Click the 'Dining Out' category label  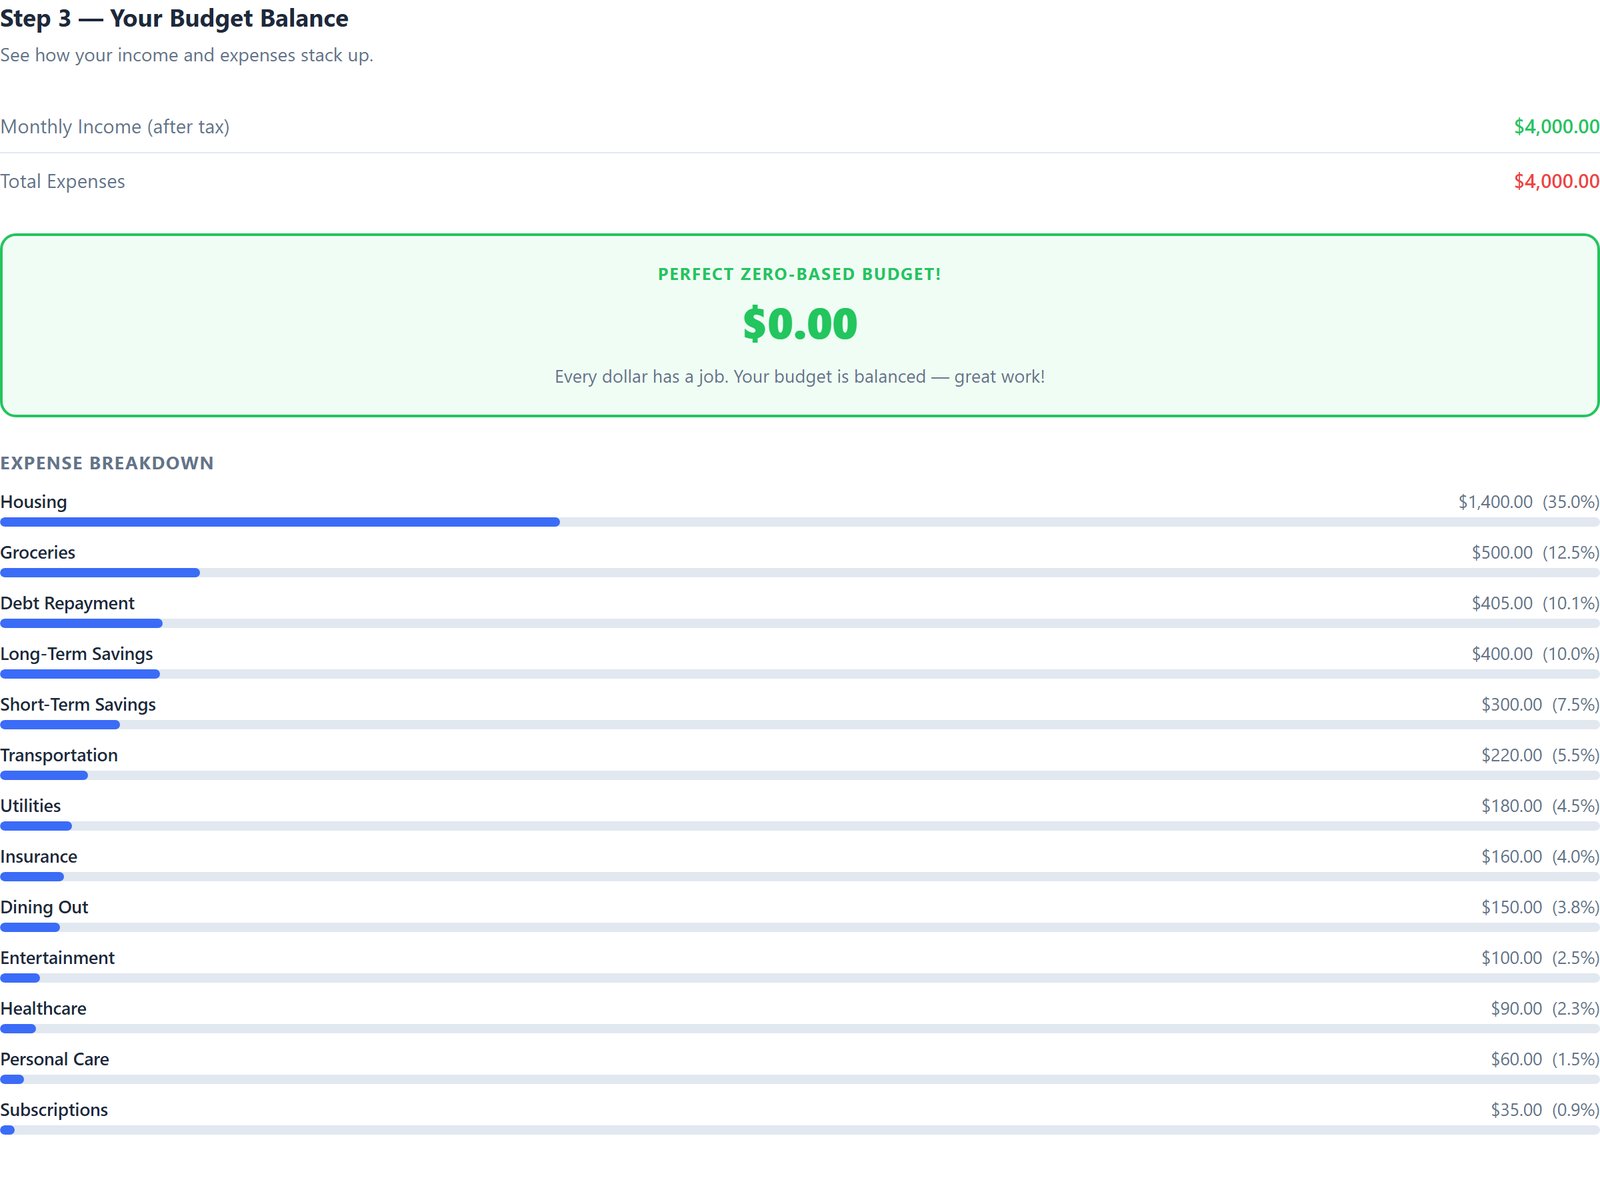(44, 907)
